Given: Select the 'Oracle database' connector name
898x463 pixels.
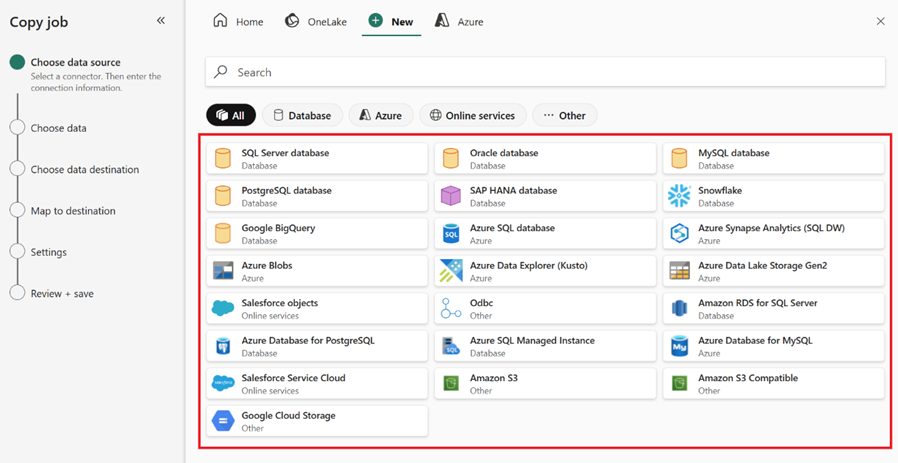Looking at the screenshot, I should (x=504, y=153).
